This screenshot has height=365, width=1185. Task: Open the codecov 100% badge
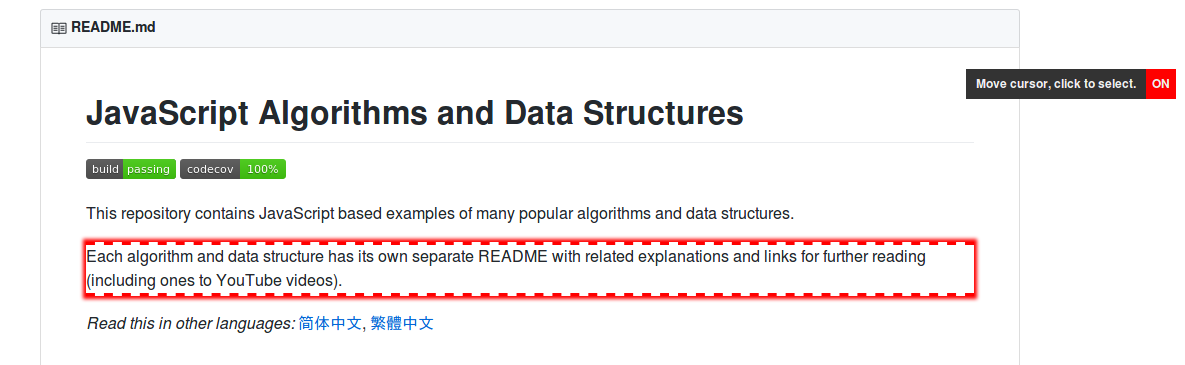tap(233, 169)
